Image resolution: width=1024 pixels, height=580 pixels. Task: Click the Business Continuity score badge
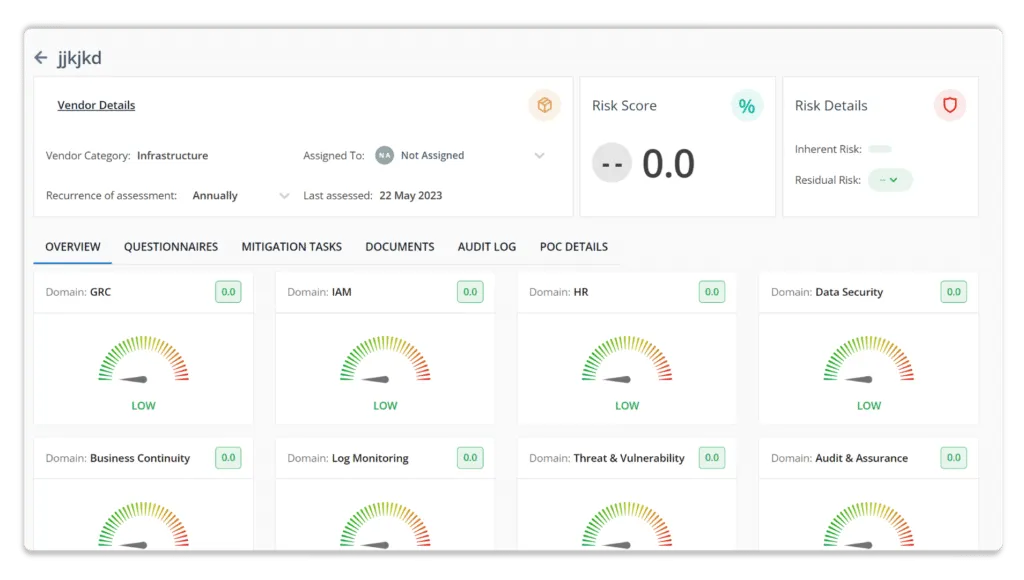[228, 458]
